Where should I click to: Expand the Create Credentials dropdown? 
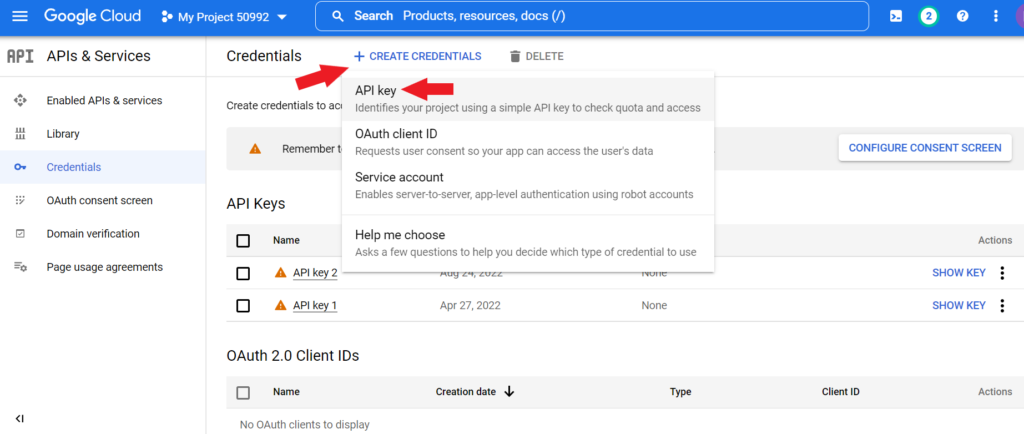pyautogui.click(x=417, y=56)
